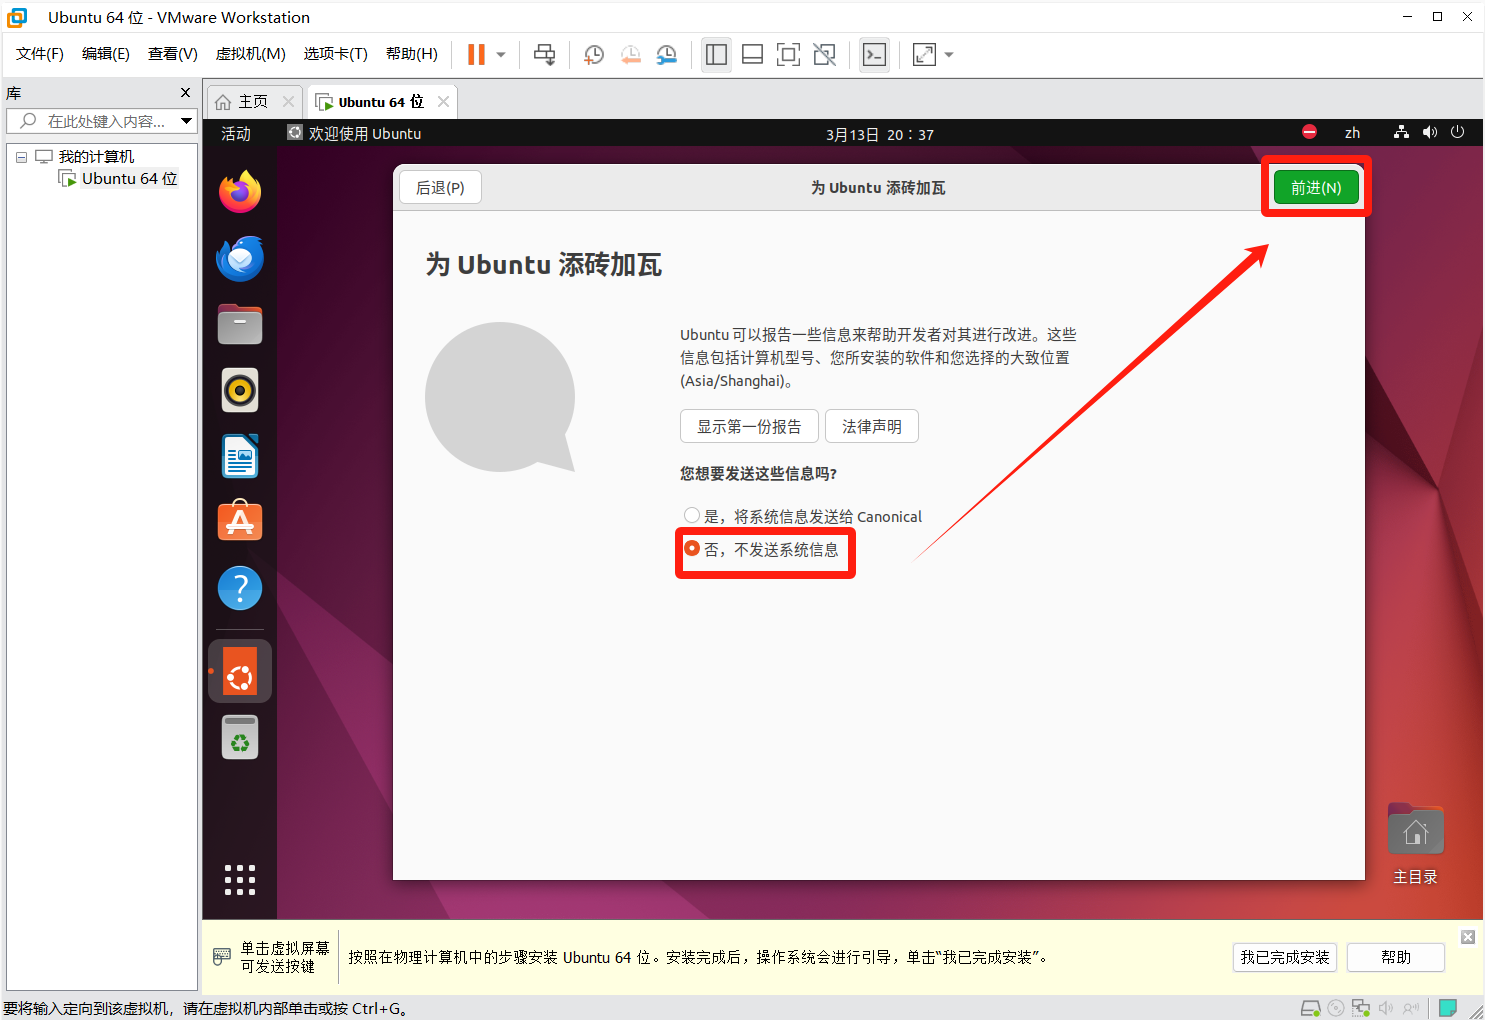This screenshot has height=1020, width=1485.
Task: Show applications grid in Ubuntu dock
Action: (240, 880)
